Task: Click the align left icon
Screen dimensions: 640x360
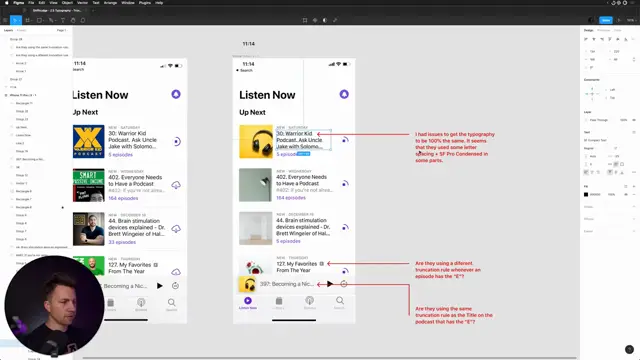Action: coord(586,39)
